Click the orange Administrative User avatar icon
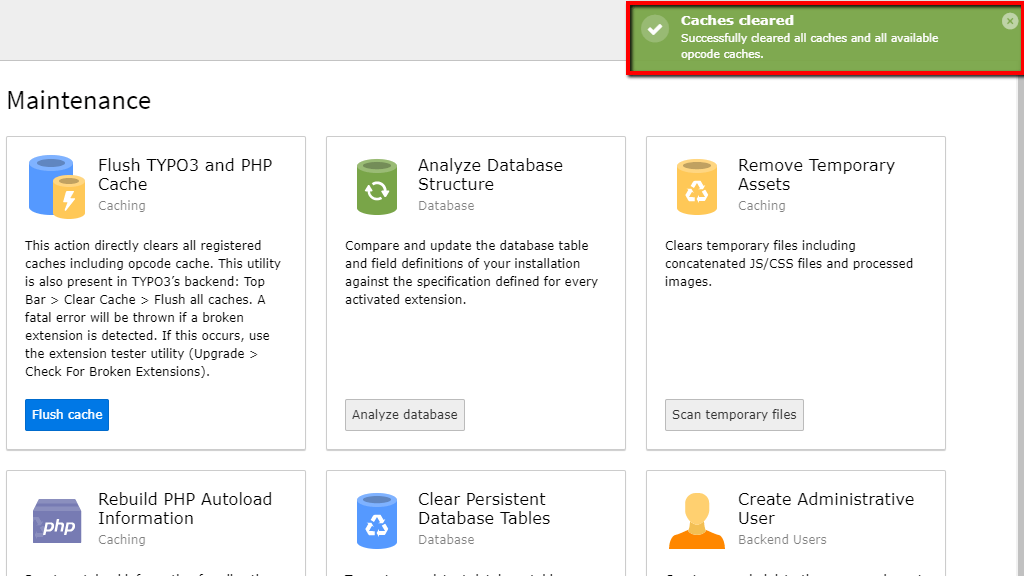The image size is (1024, 576). click(x=697, y=520)
